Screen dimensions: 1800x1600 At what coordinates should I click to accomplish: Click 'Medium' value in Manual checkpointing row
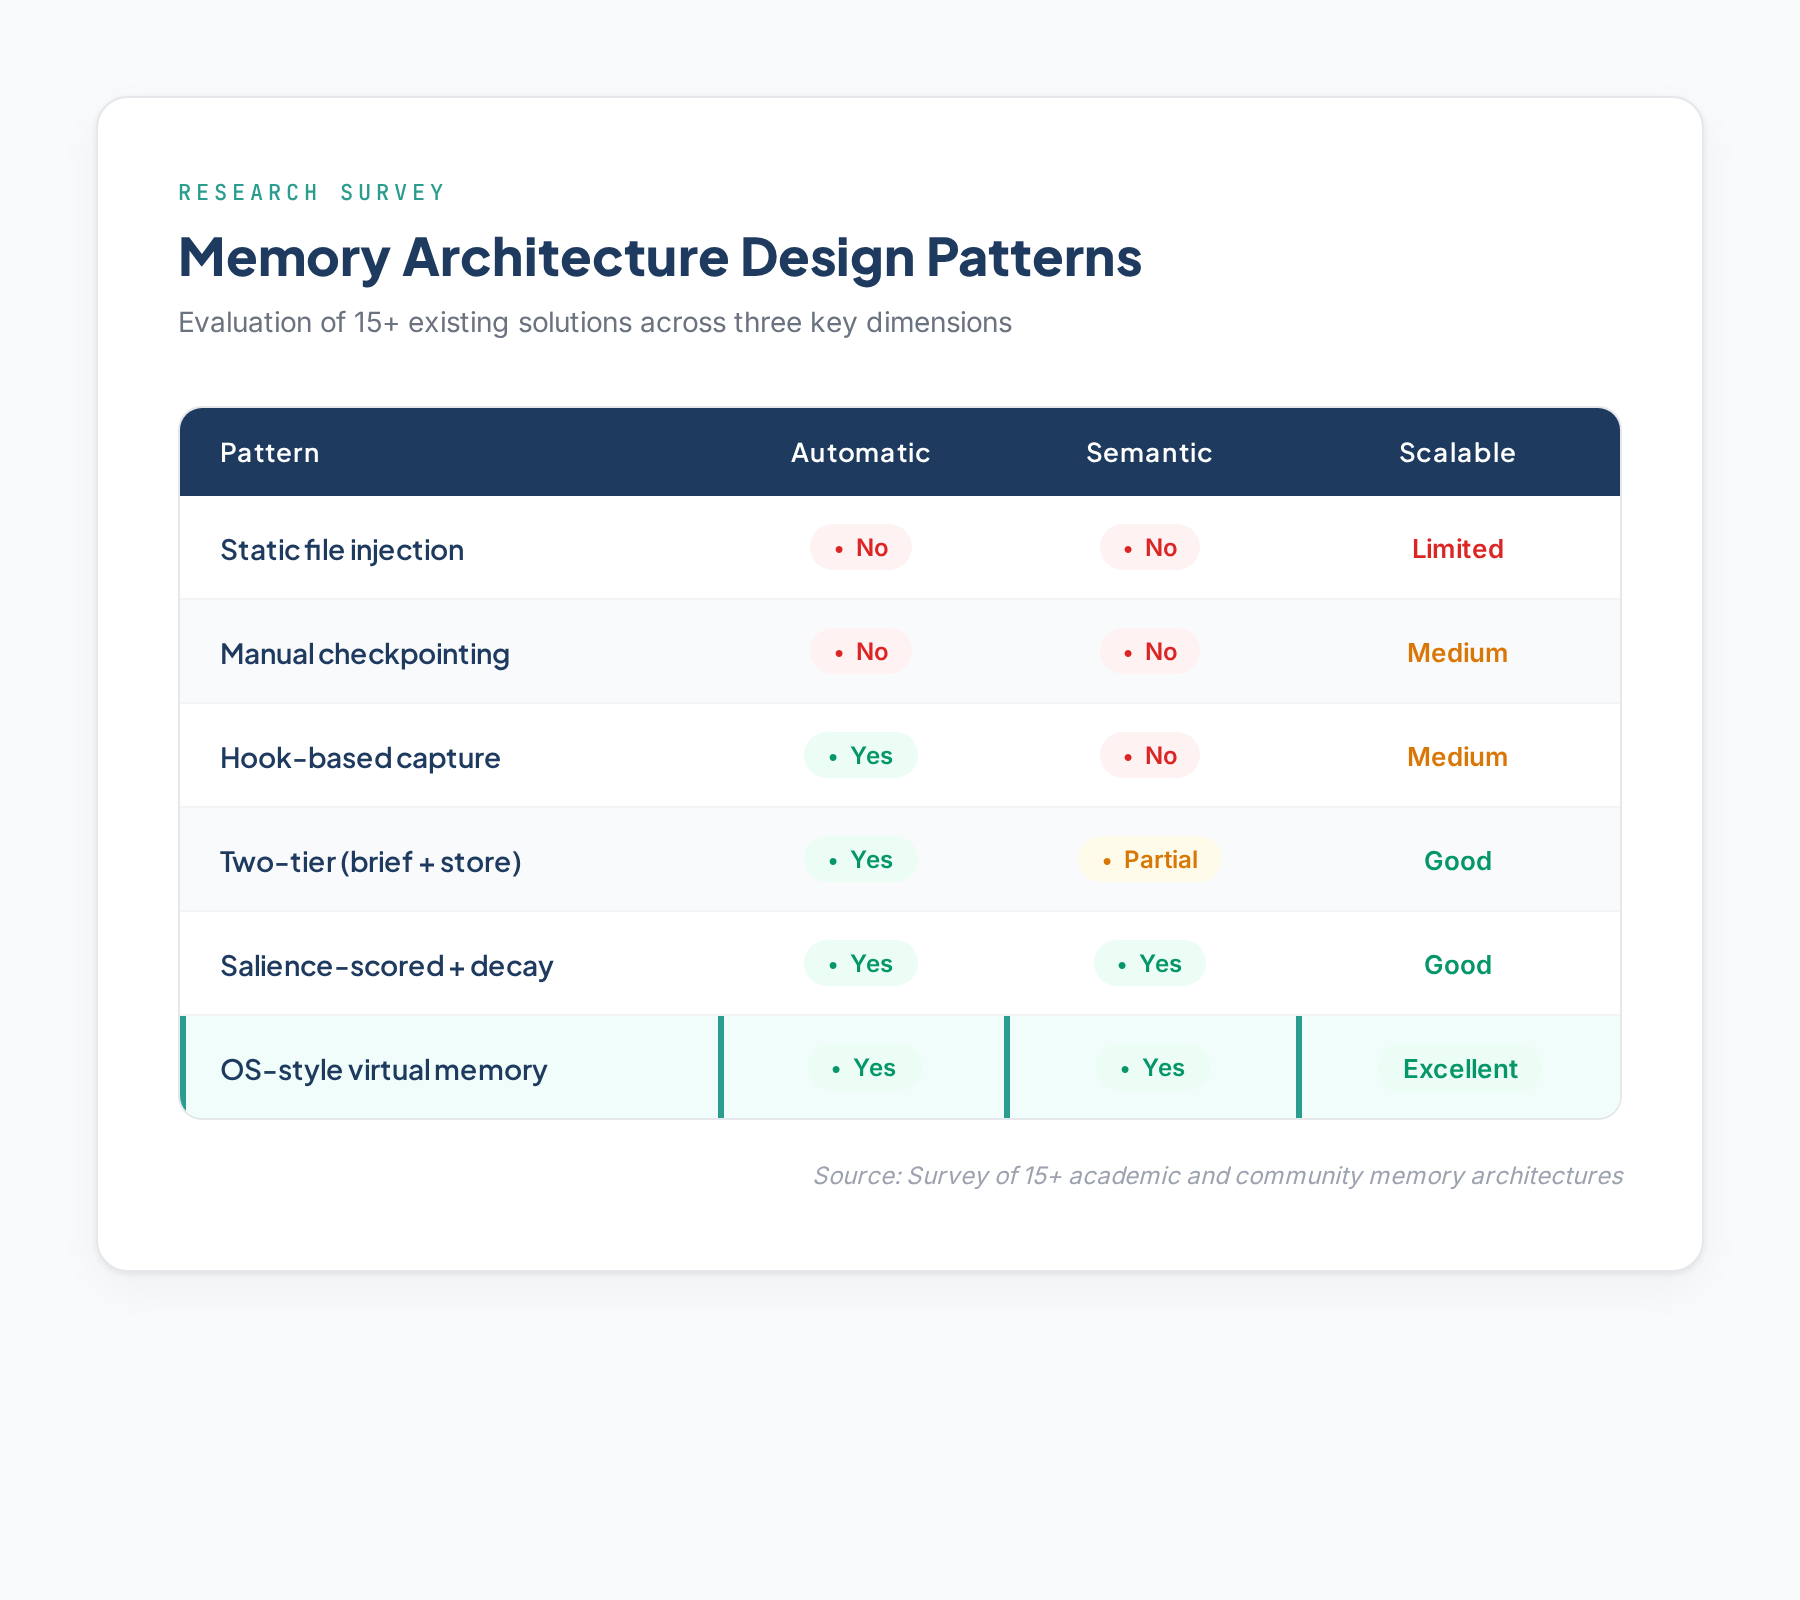[x=1458, y=653]
